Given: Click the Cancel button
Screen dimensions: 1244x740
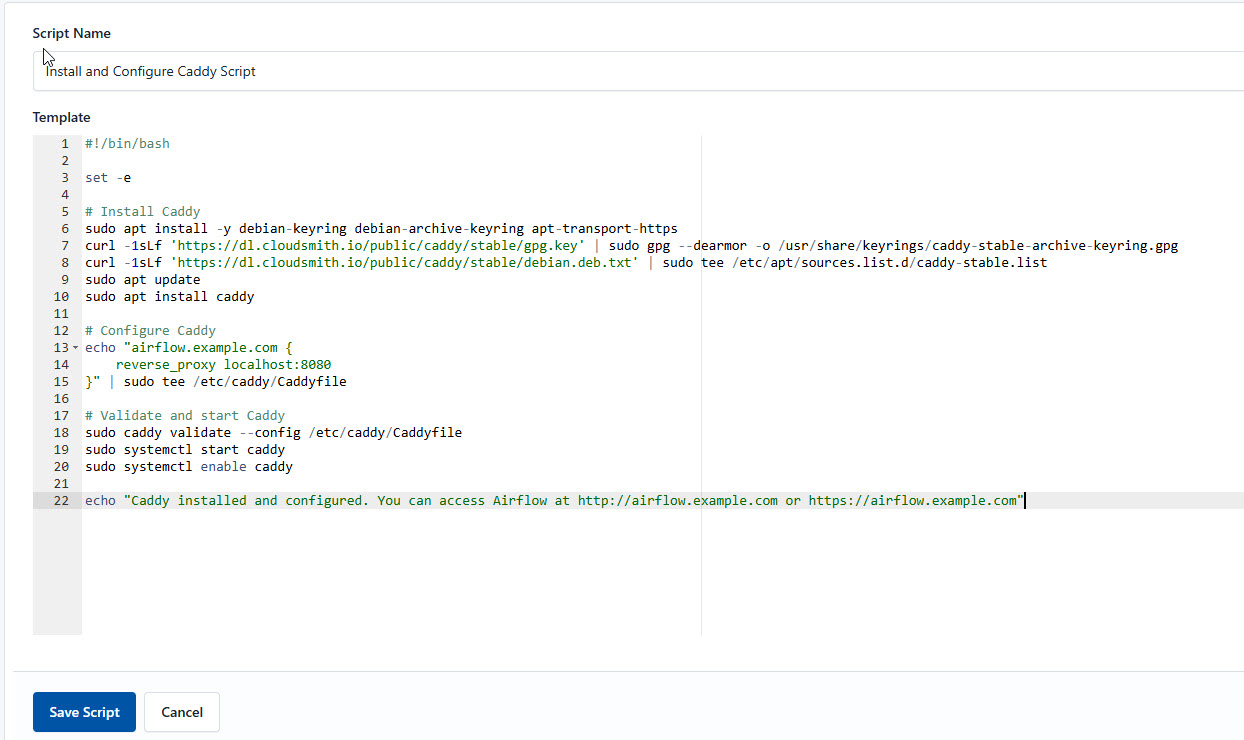Looking at the screenshot, I should (181, 712).
